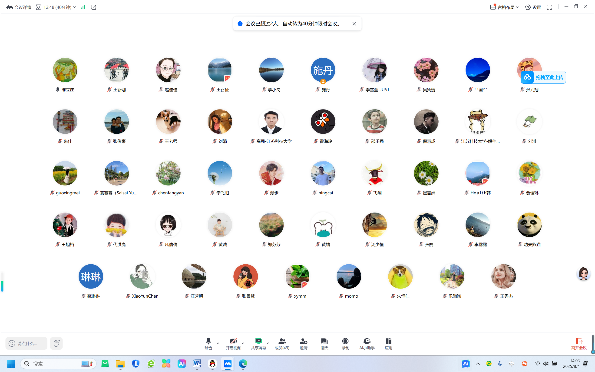The width and height of the screenshot is (595, 372).
Task: Open the layout view dropdown at top right
Action: (x=504, y=7)
